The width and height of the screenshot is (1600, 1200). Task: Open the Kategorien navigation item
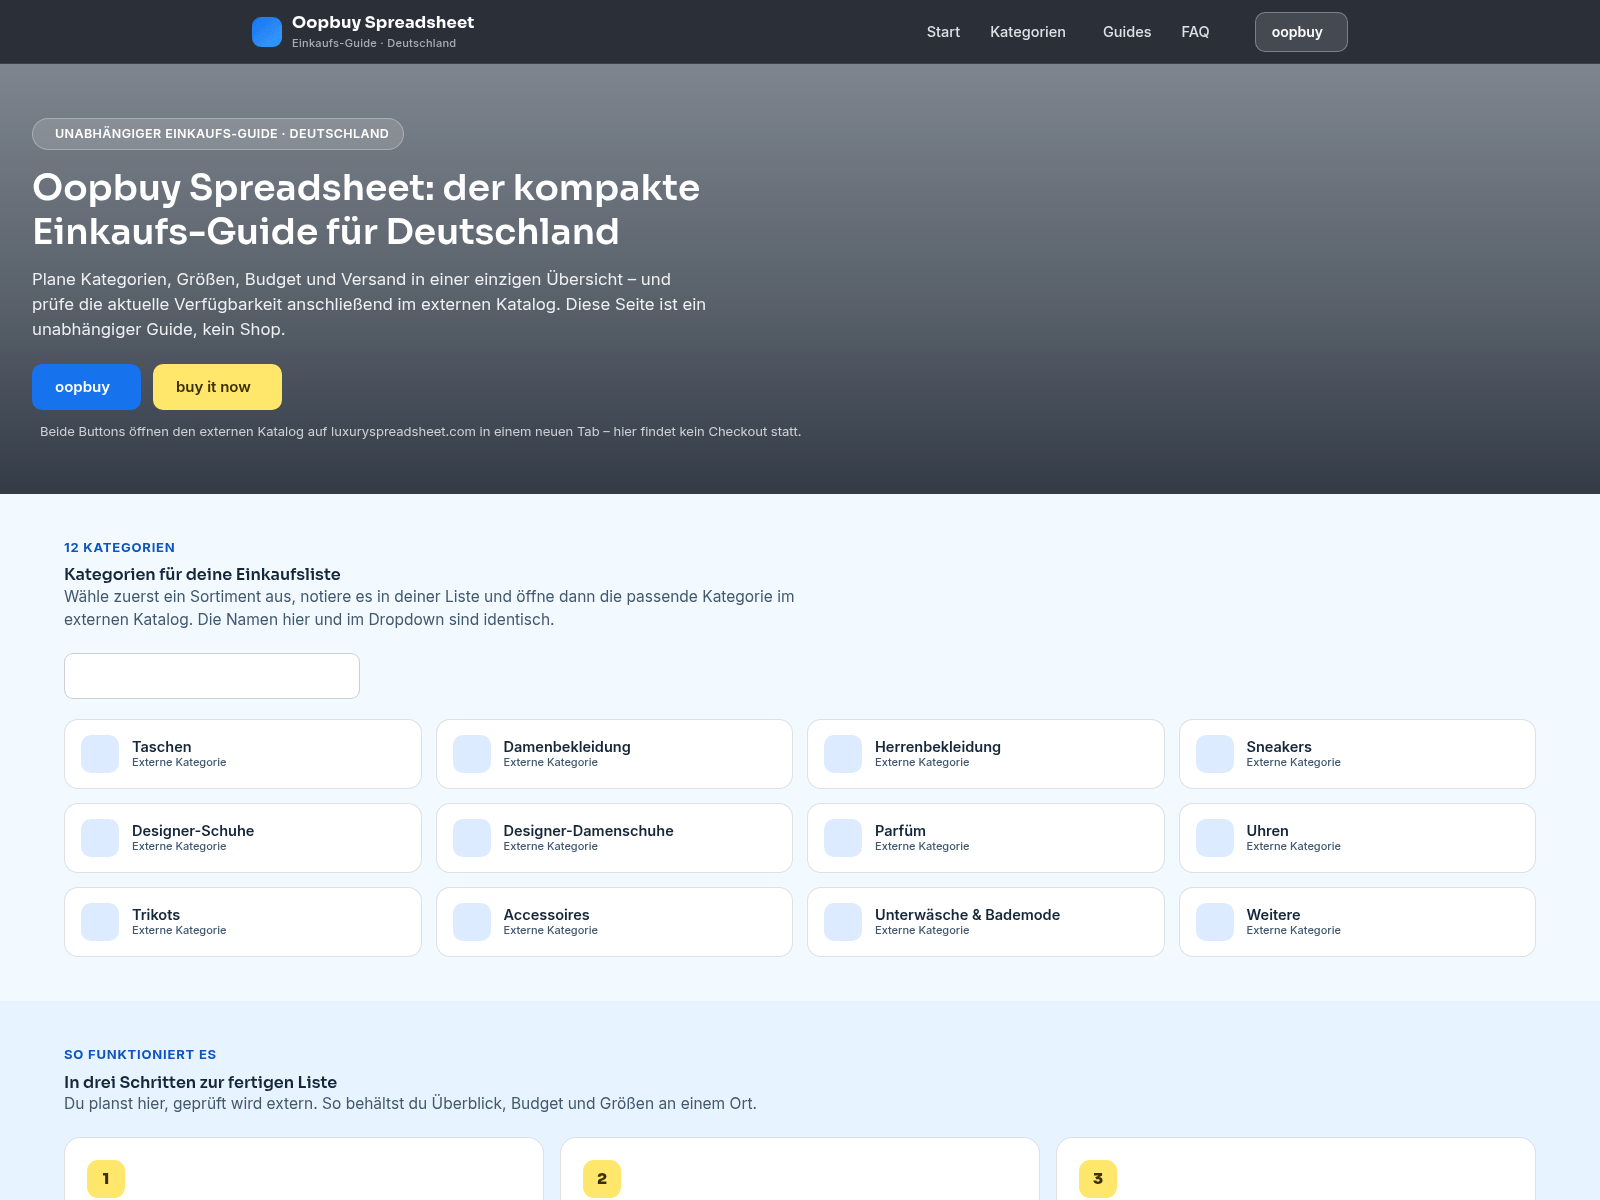pyautogui.click(x=1028, y=32)
